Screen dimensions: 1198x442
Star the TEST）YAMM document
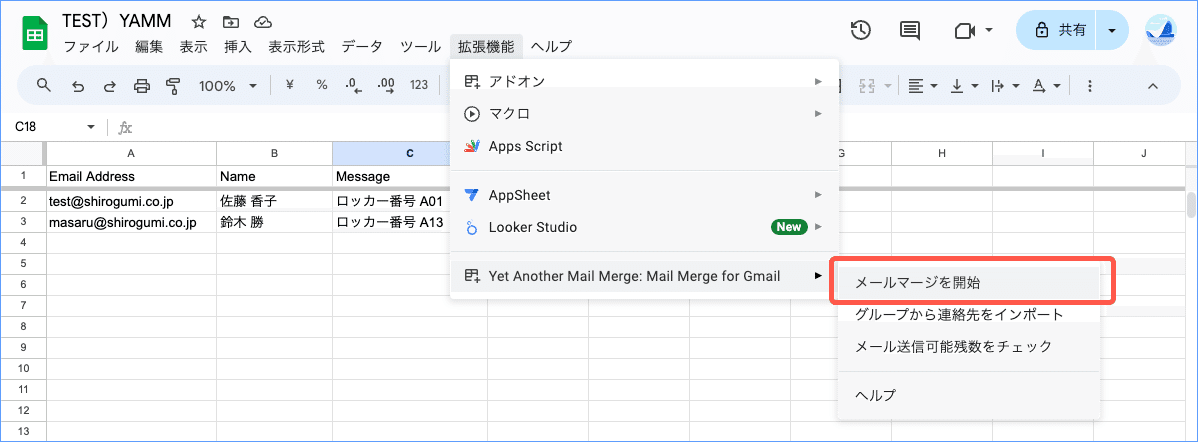click(199, 21)
